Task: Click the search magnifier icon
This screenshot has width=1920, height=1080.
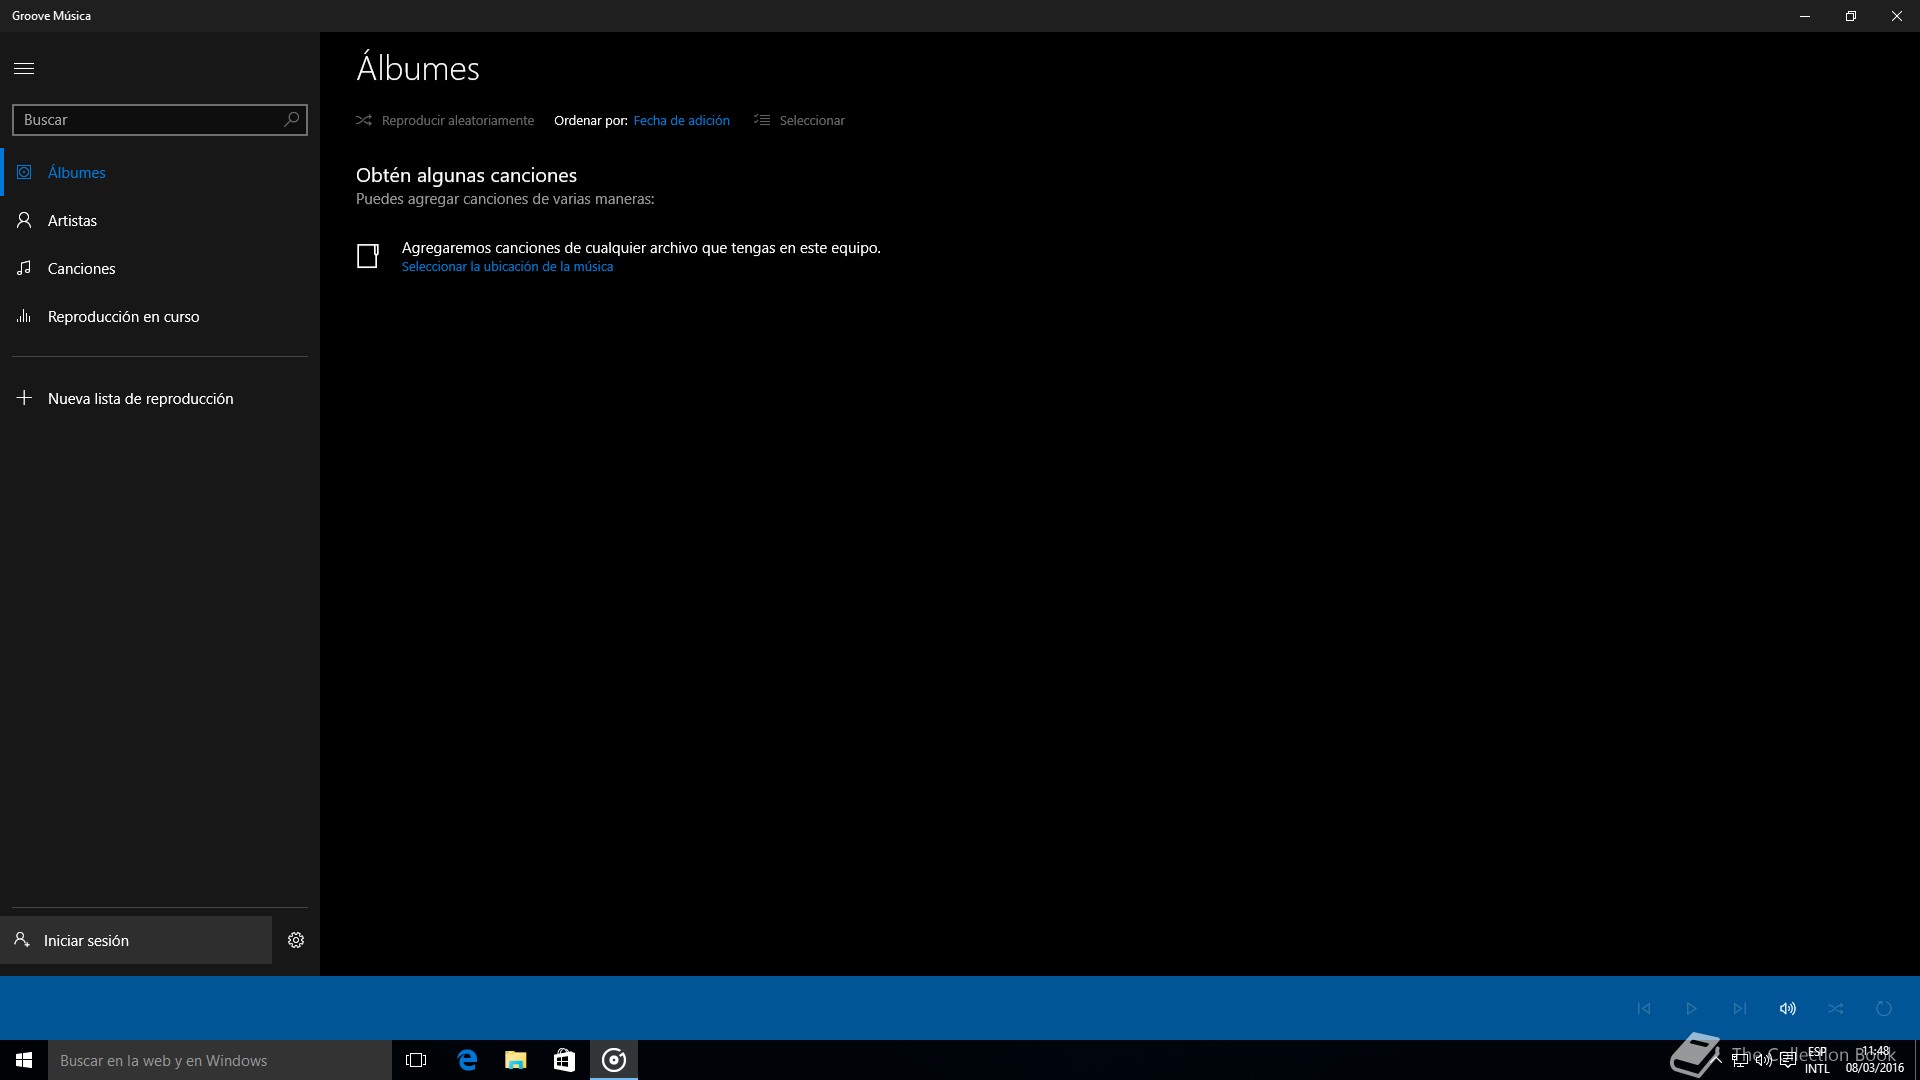Action: click(x=291, y=119)
